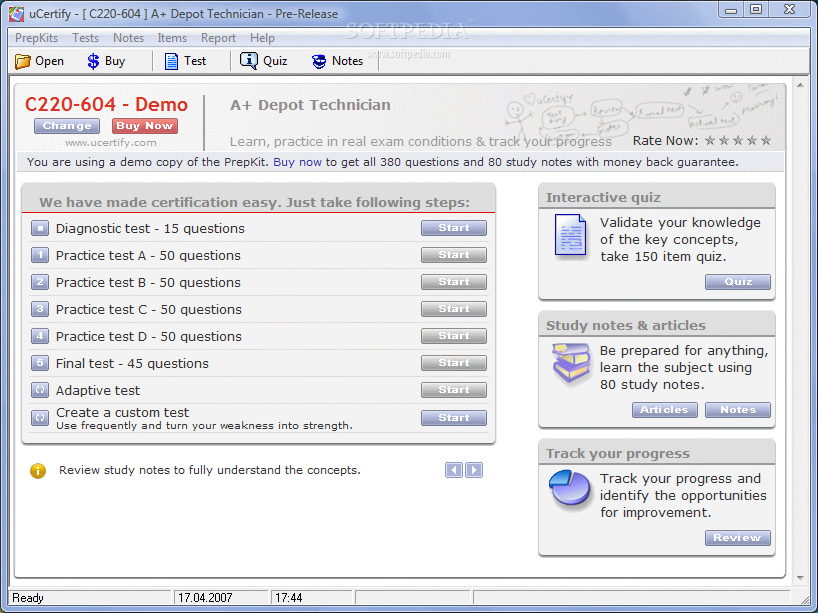This screenshot has width=818, height=613.
Task: Click the number 1 icon for Practice test A
Action: (x=40, y=255)
